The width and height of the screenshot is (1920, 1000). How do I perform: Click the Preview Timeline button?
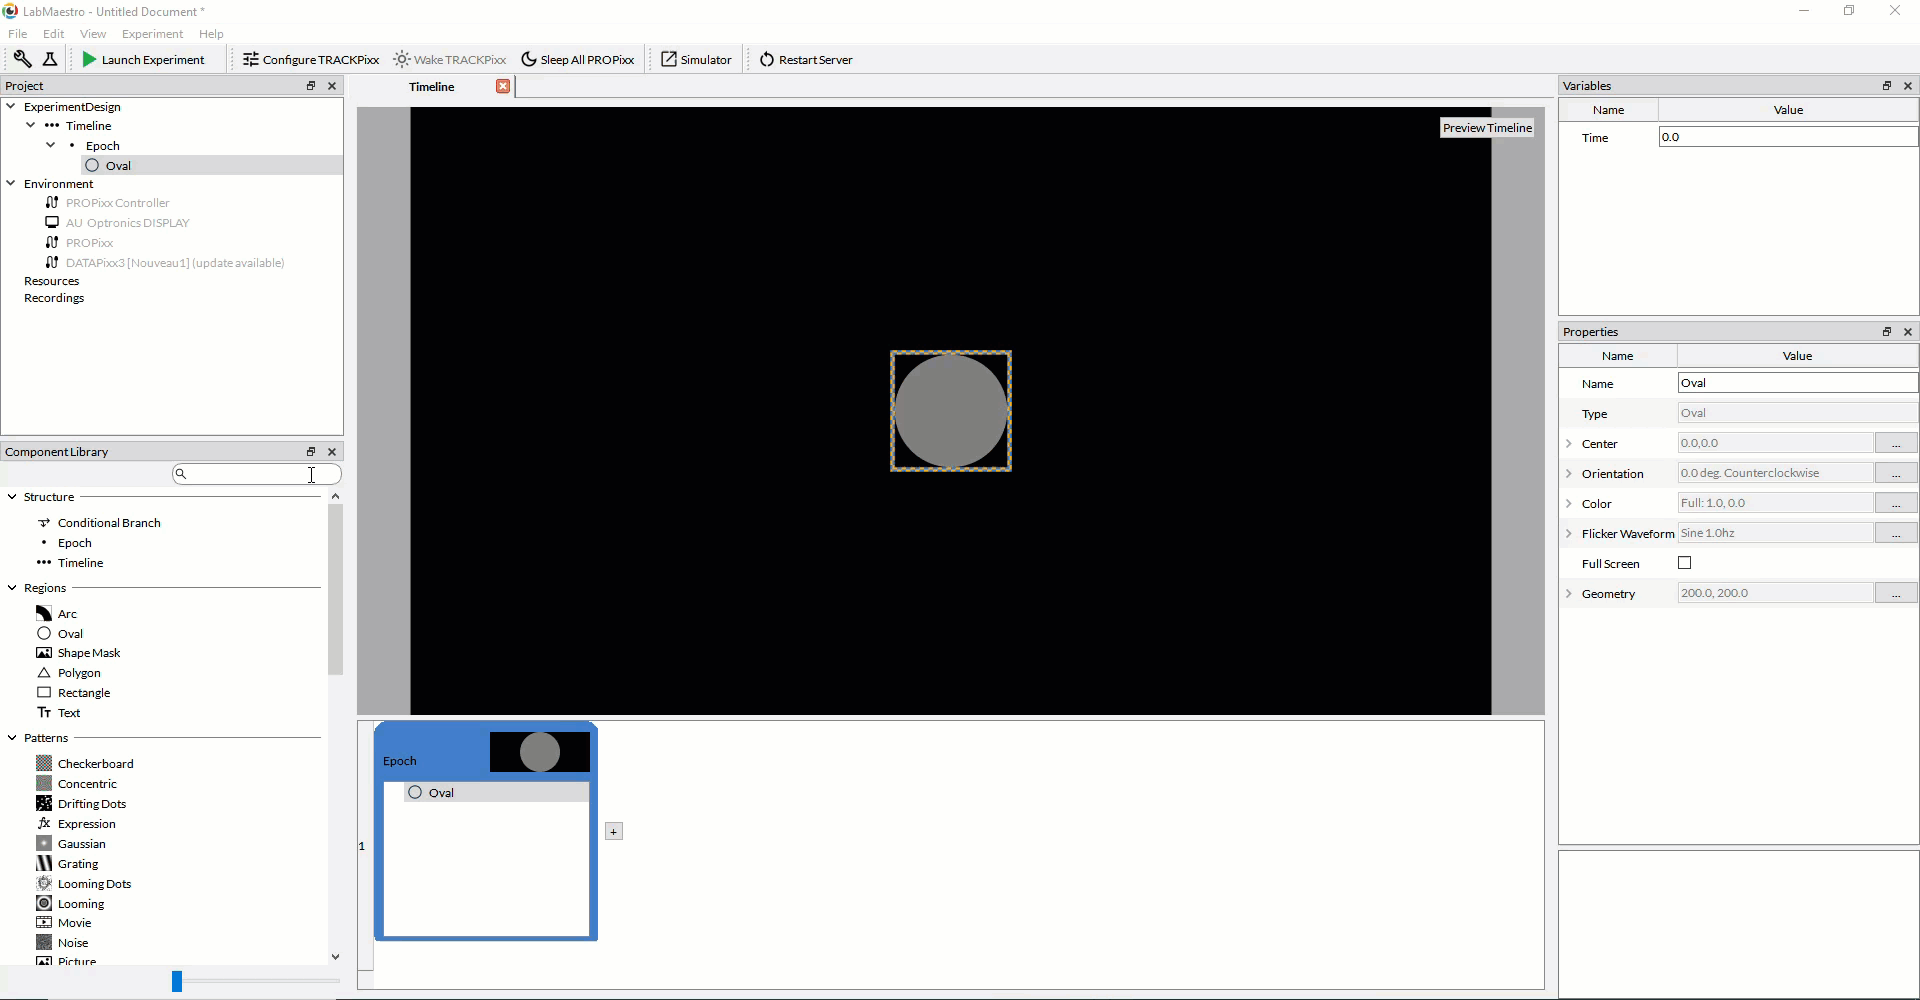1487,128
